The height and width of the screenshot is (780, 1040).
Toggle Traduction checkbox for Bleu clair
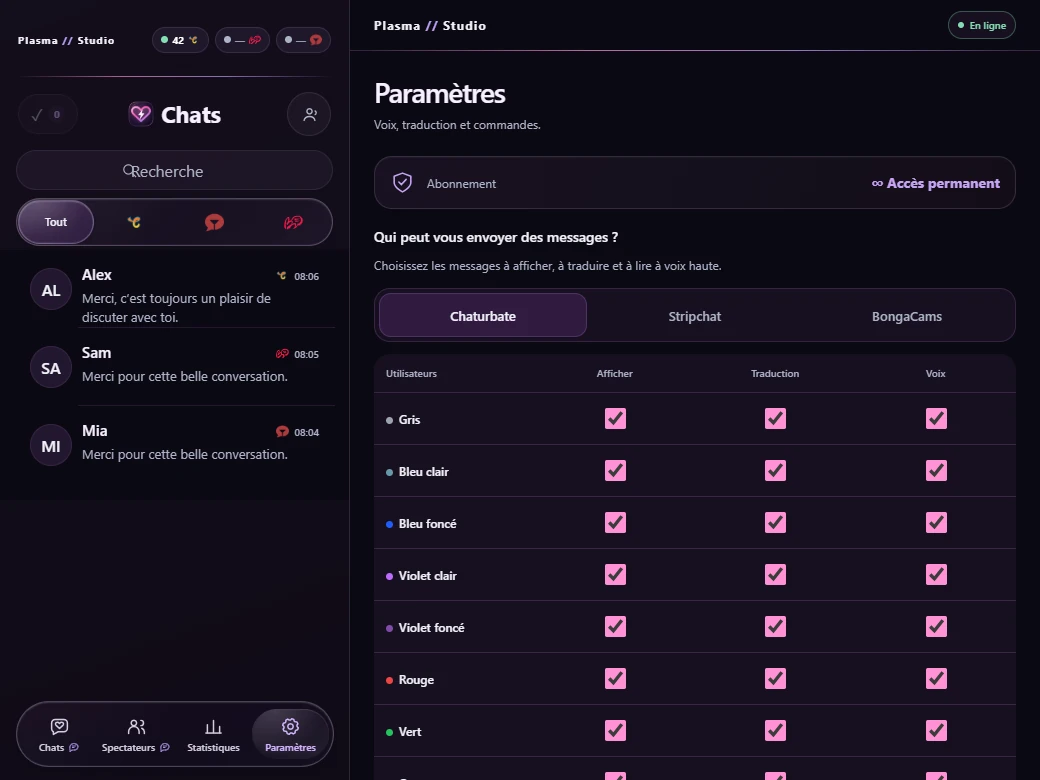point(775,470)
